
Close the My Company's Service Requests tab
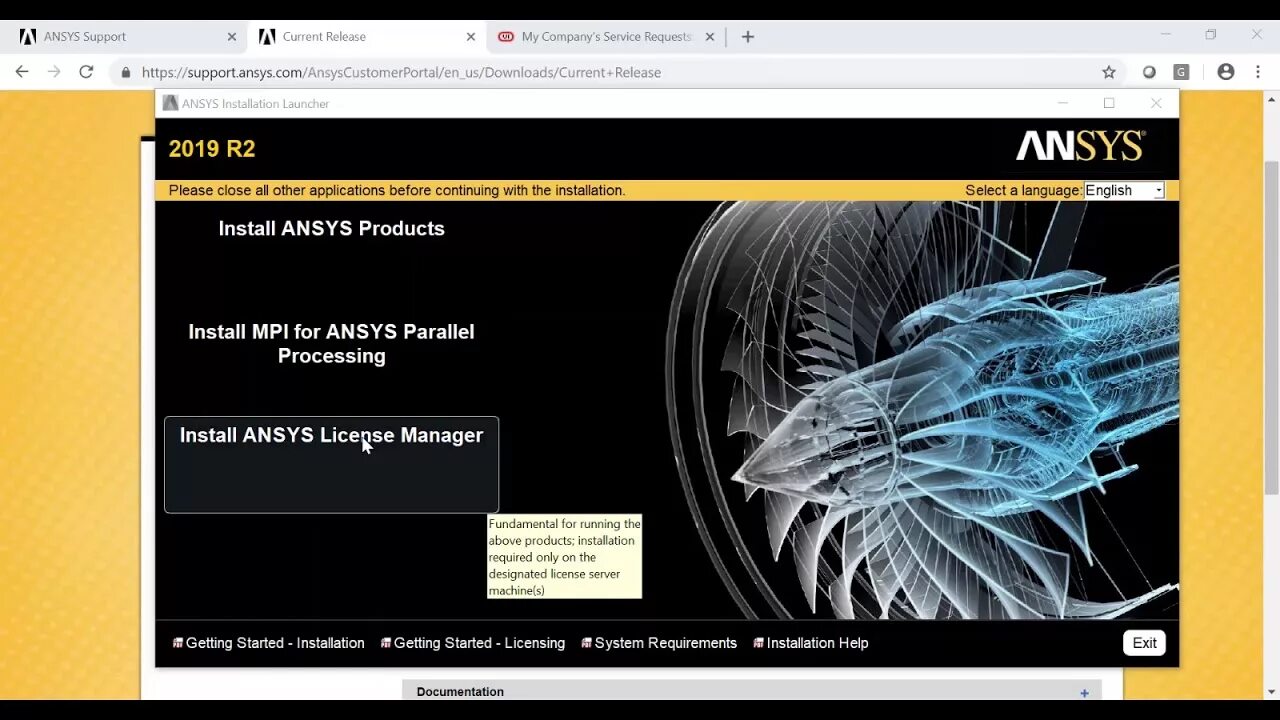tap(709, 36)
